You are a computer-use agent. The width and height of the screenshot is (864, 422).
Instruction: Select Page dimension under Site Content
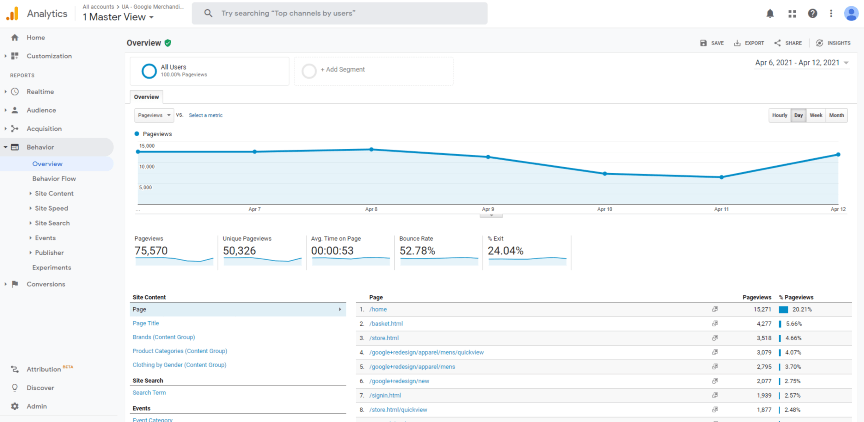pos(238,310)
